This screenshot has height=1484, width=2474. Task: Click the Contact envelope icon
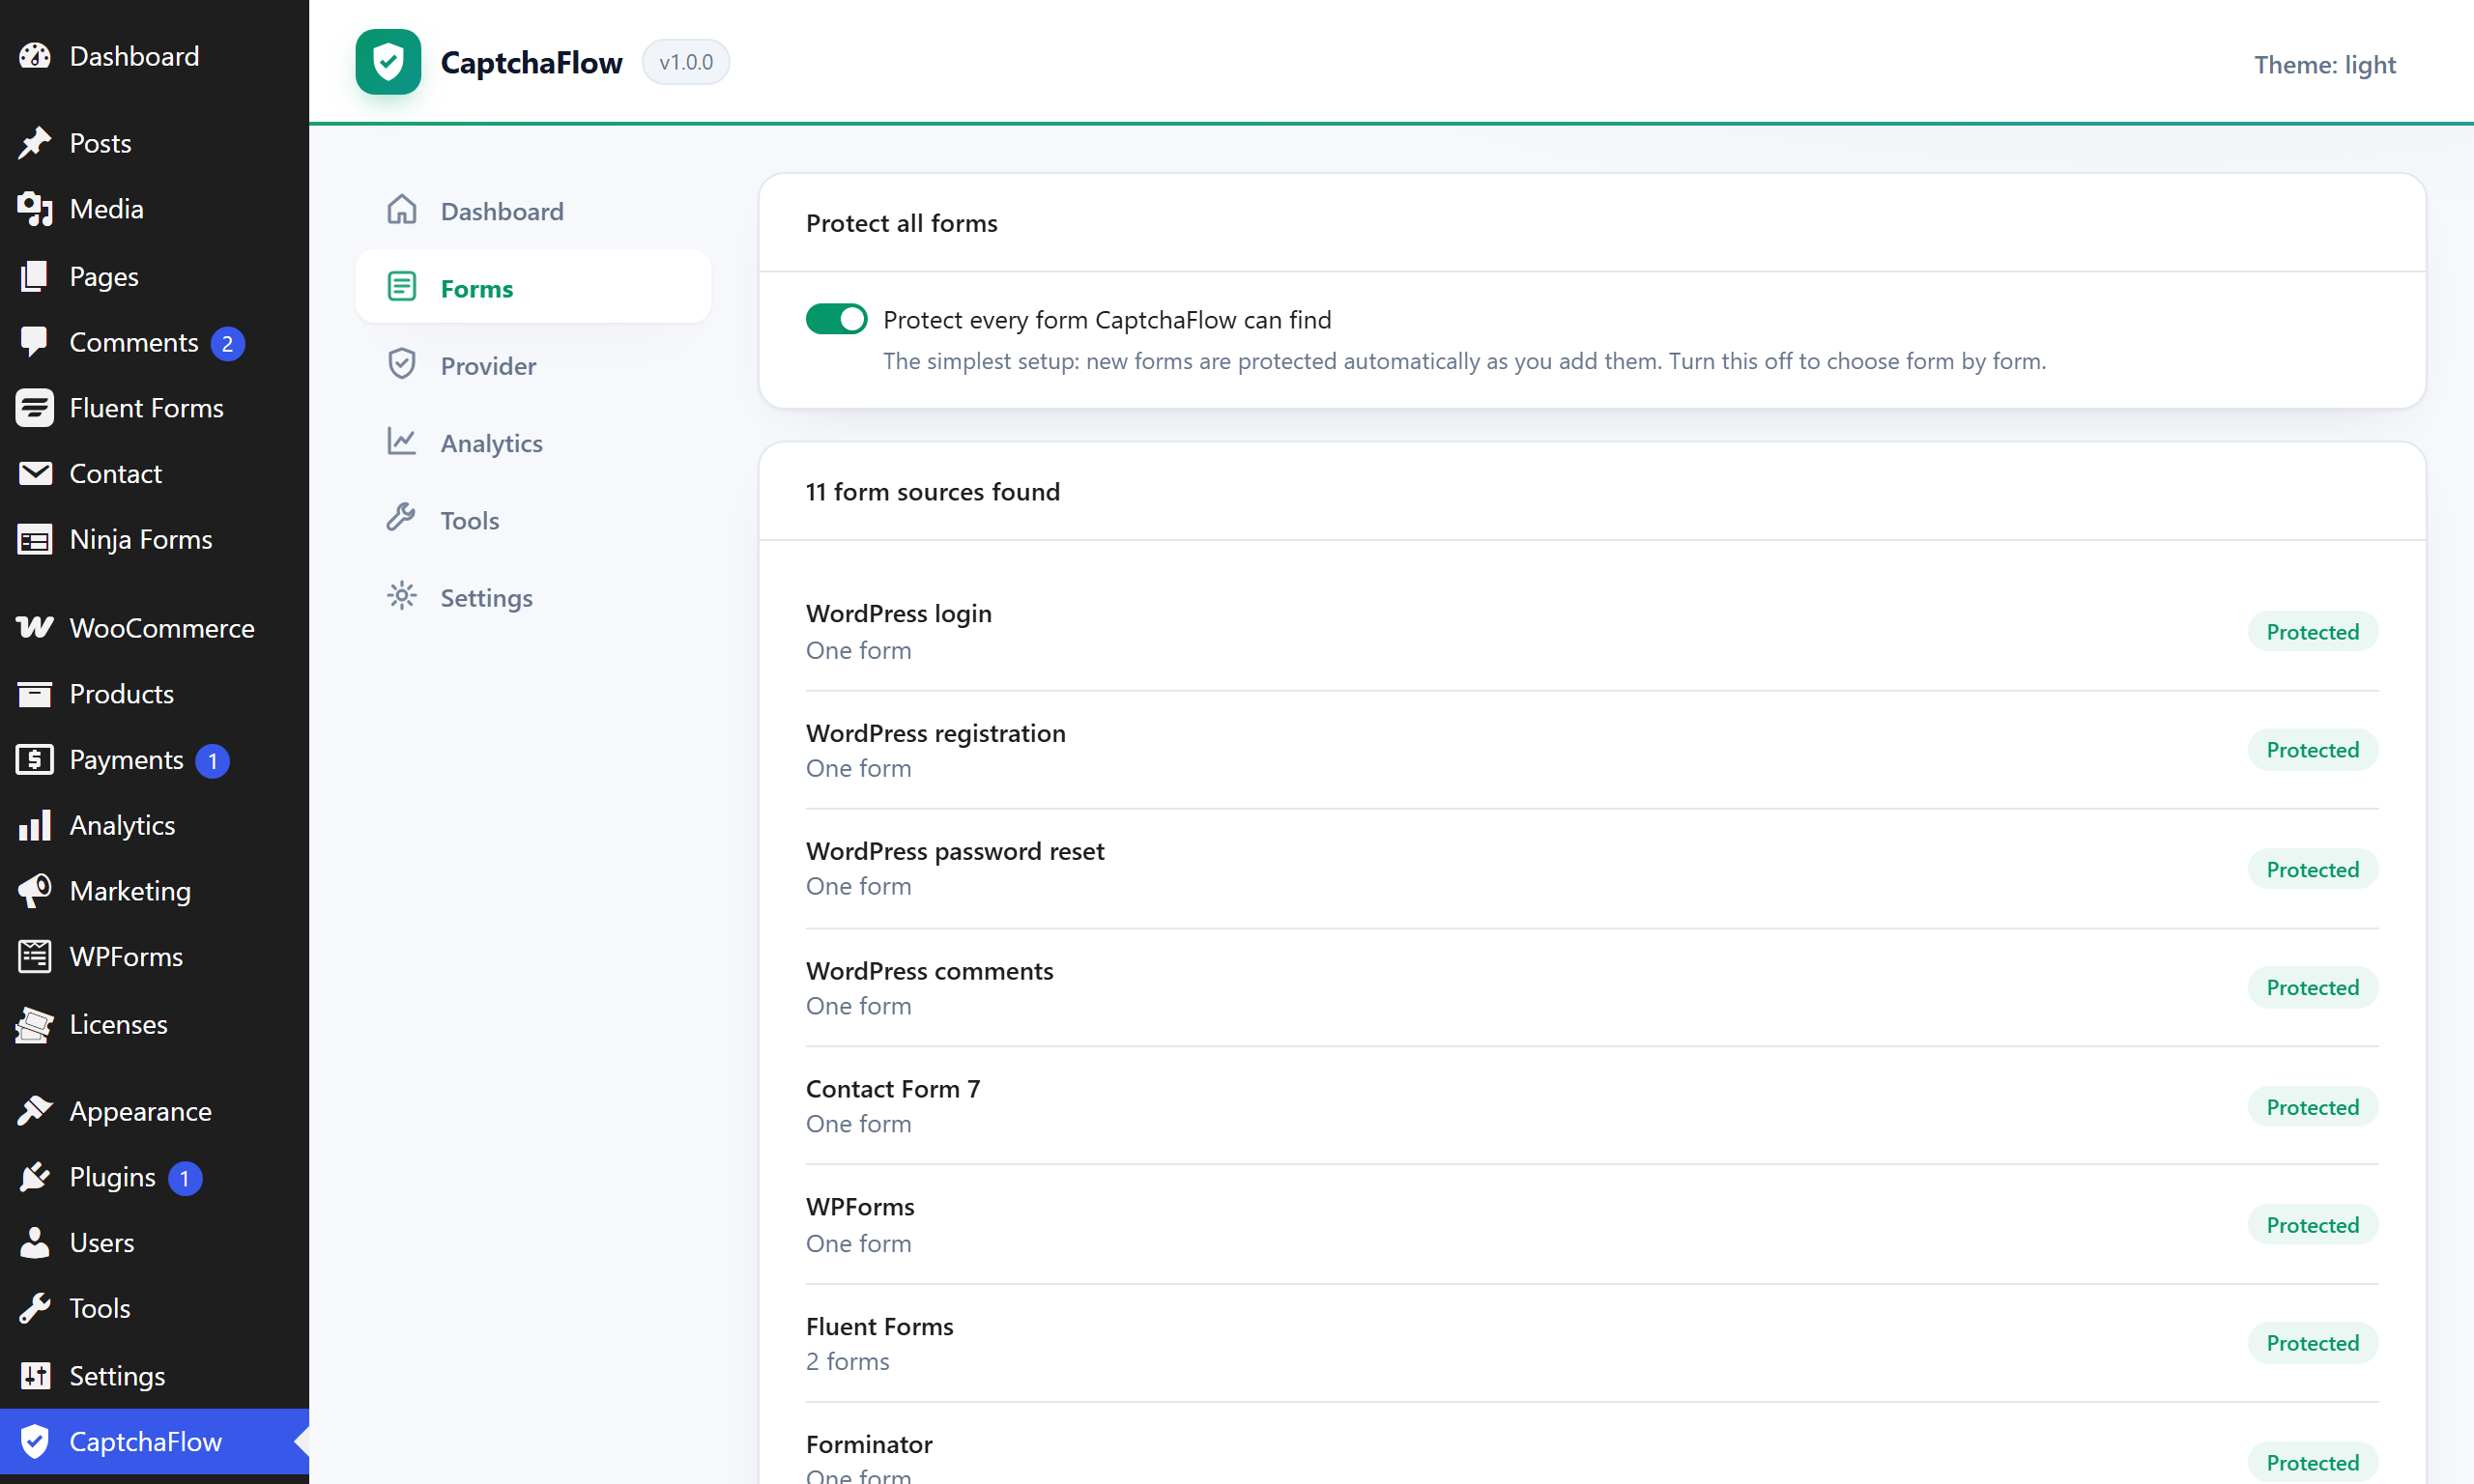(35, 474)
